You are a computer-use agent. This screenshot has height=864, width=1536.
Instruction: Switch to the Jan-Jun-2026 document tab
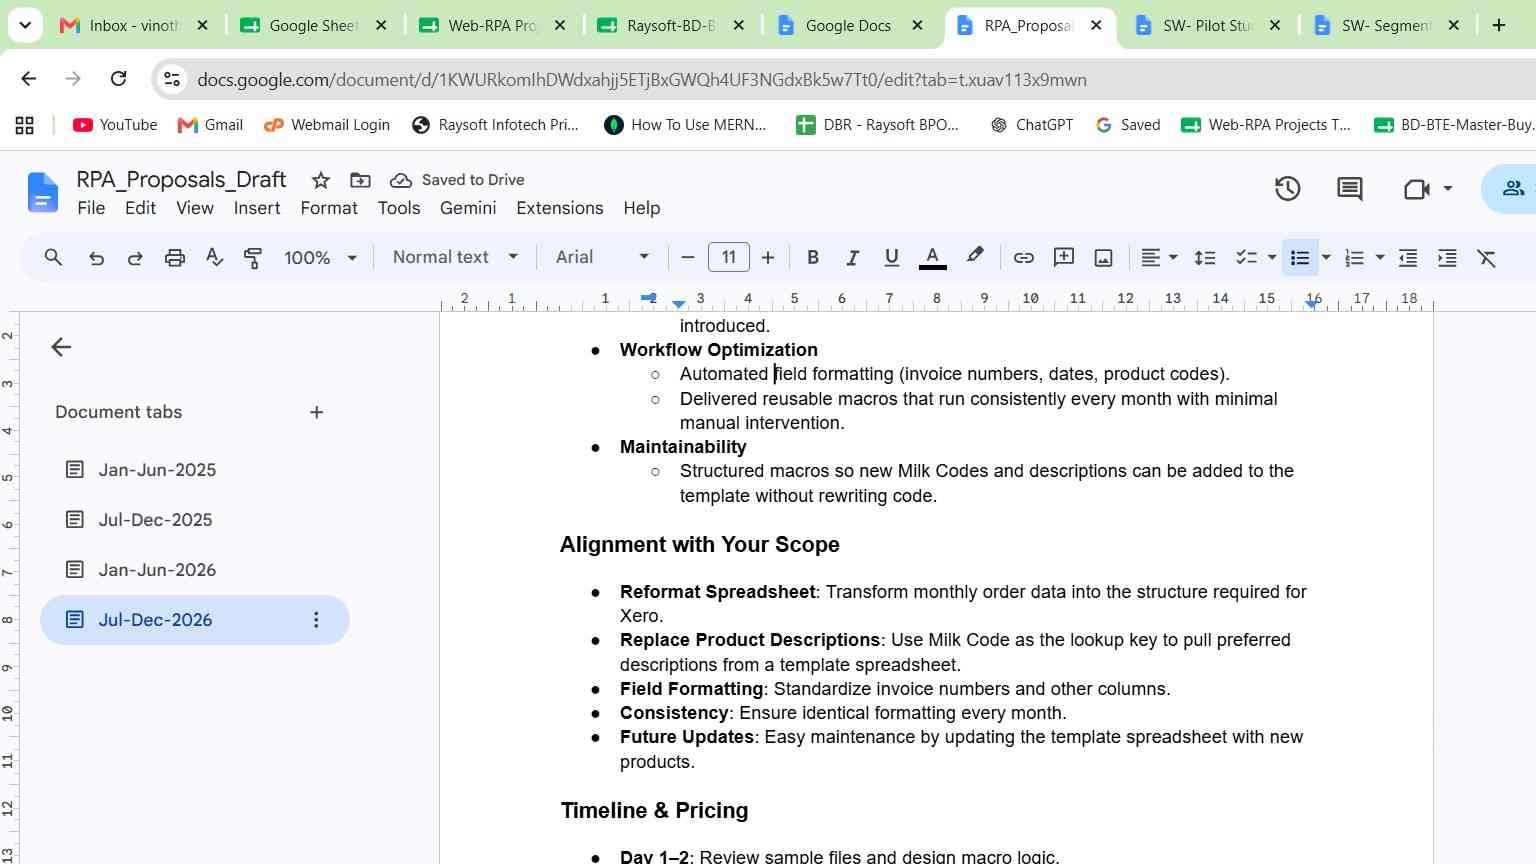[157, 570]
